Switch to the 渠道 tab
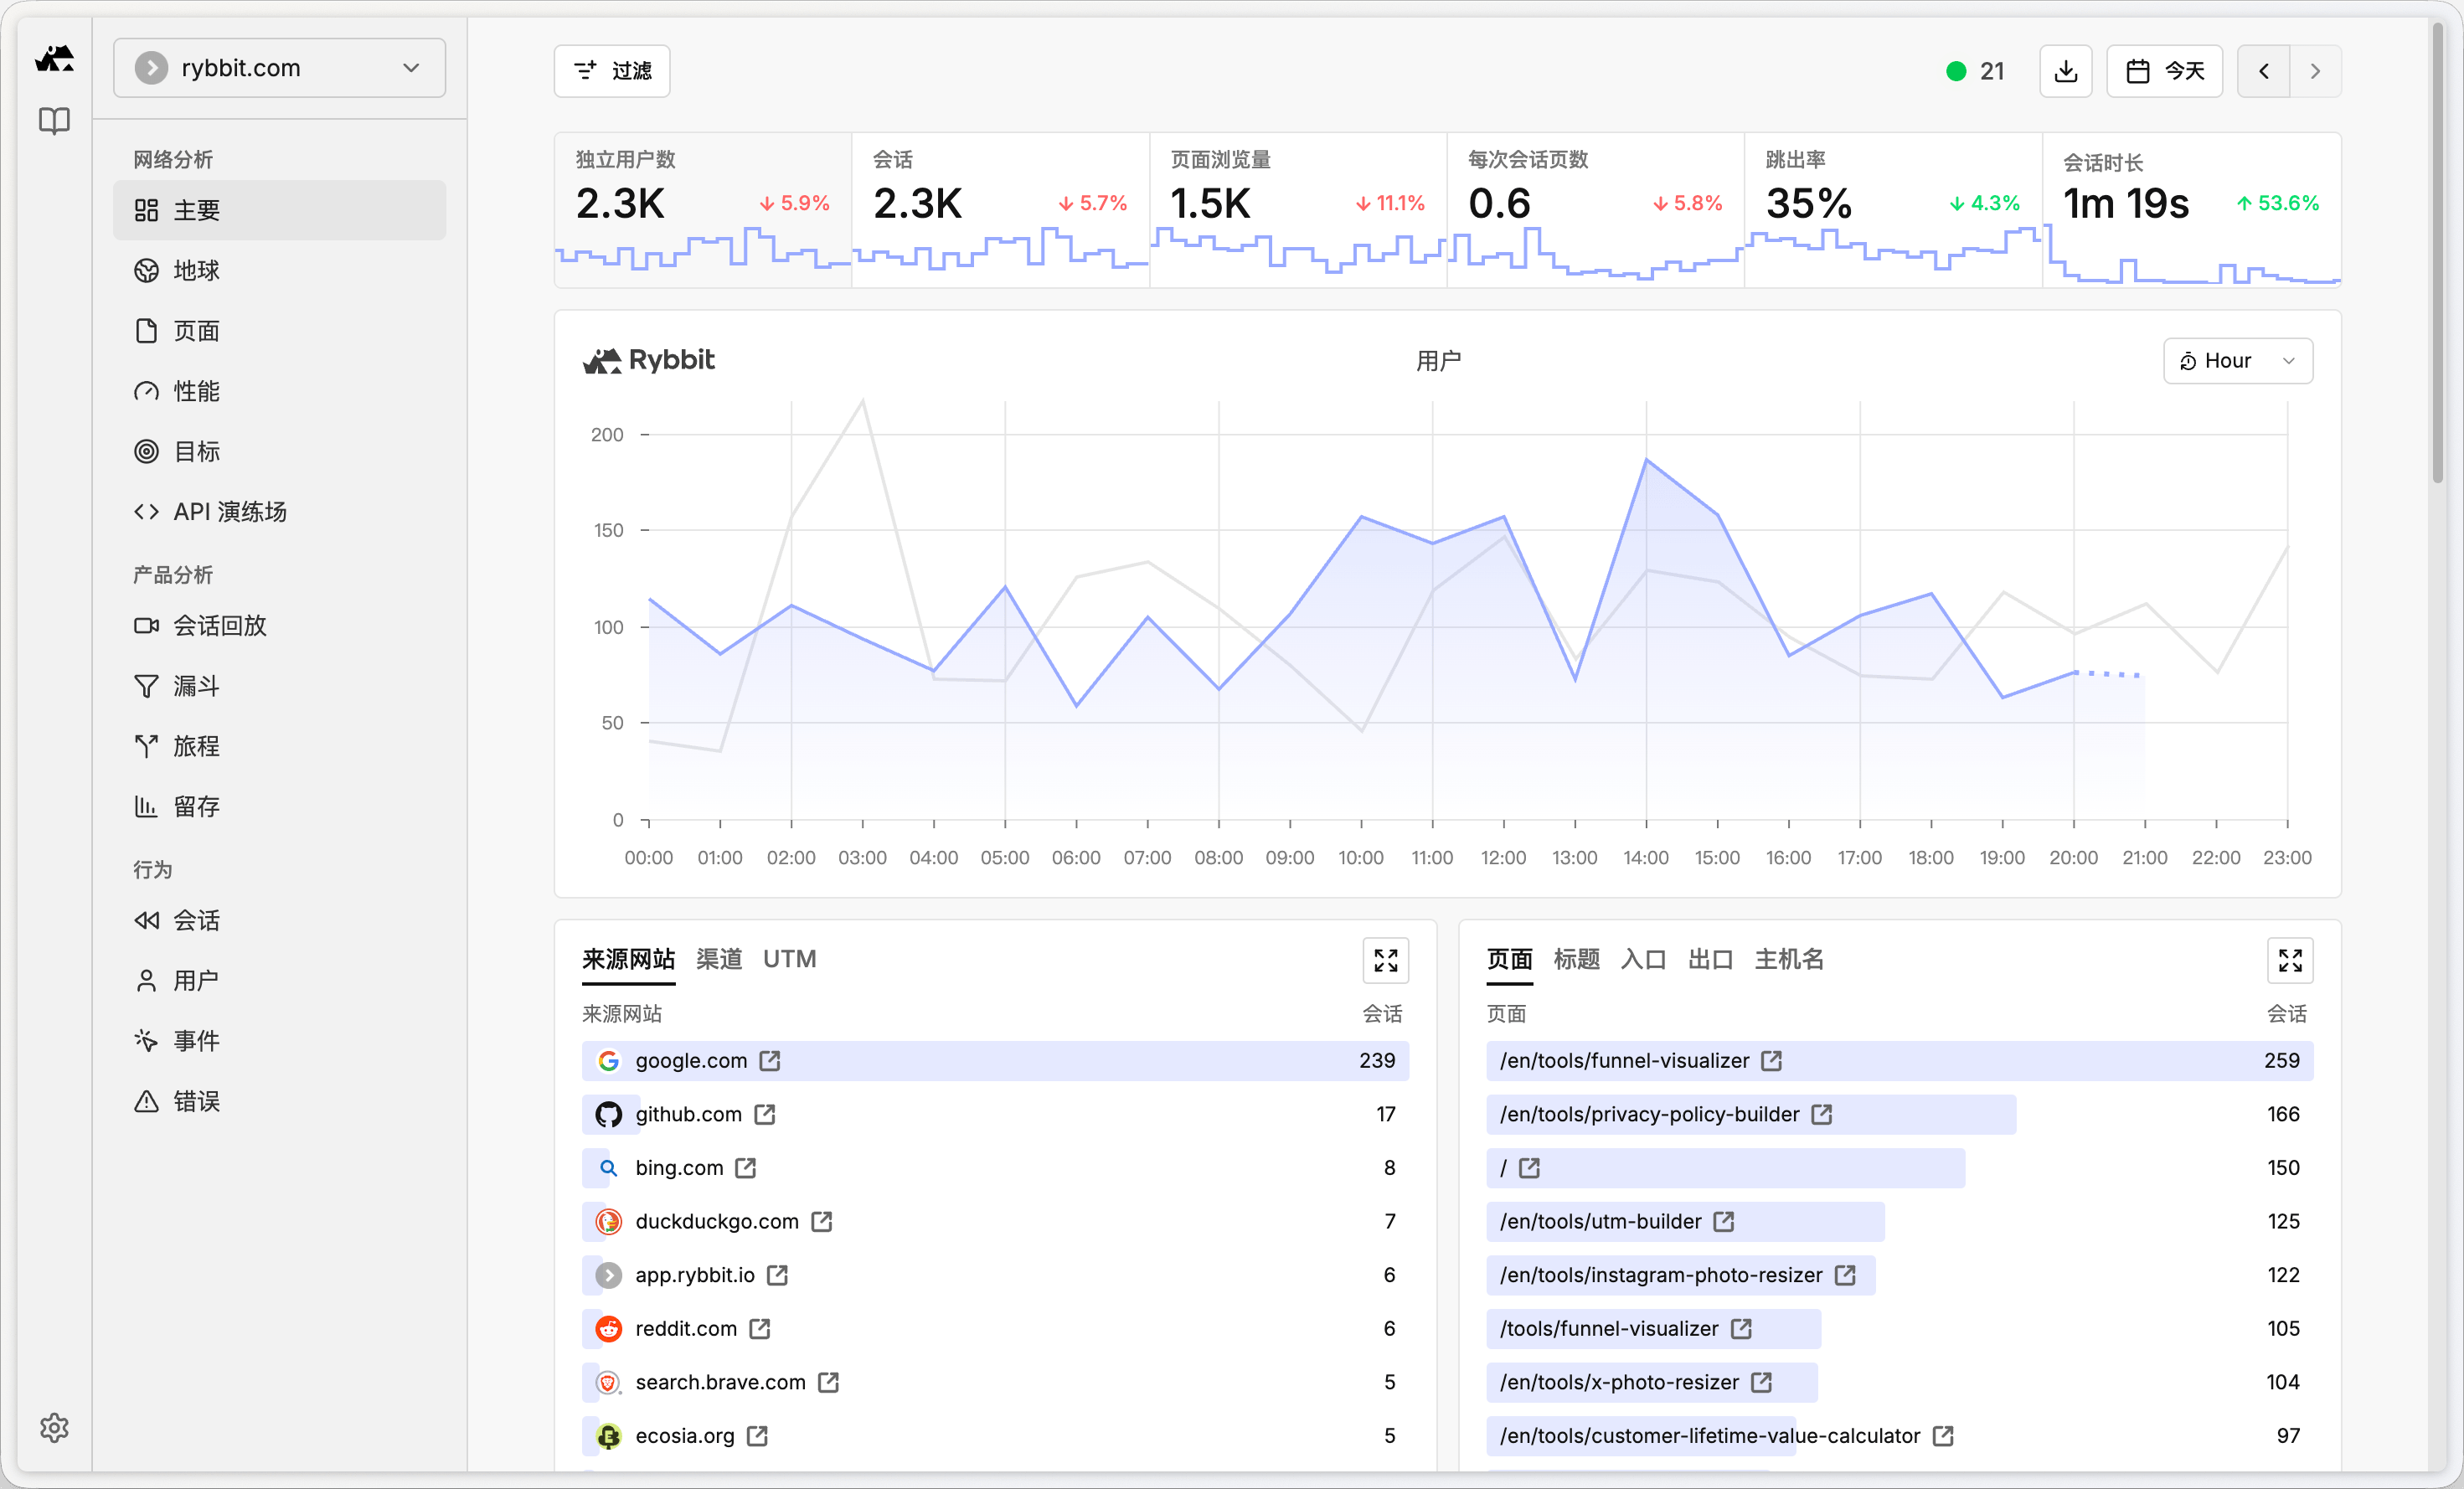 point(718,959)
